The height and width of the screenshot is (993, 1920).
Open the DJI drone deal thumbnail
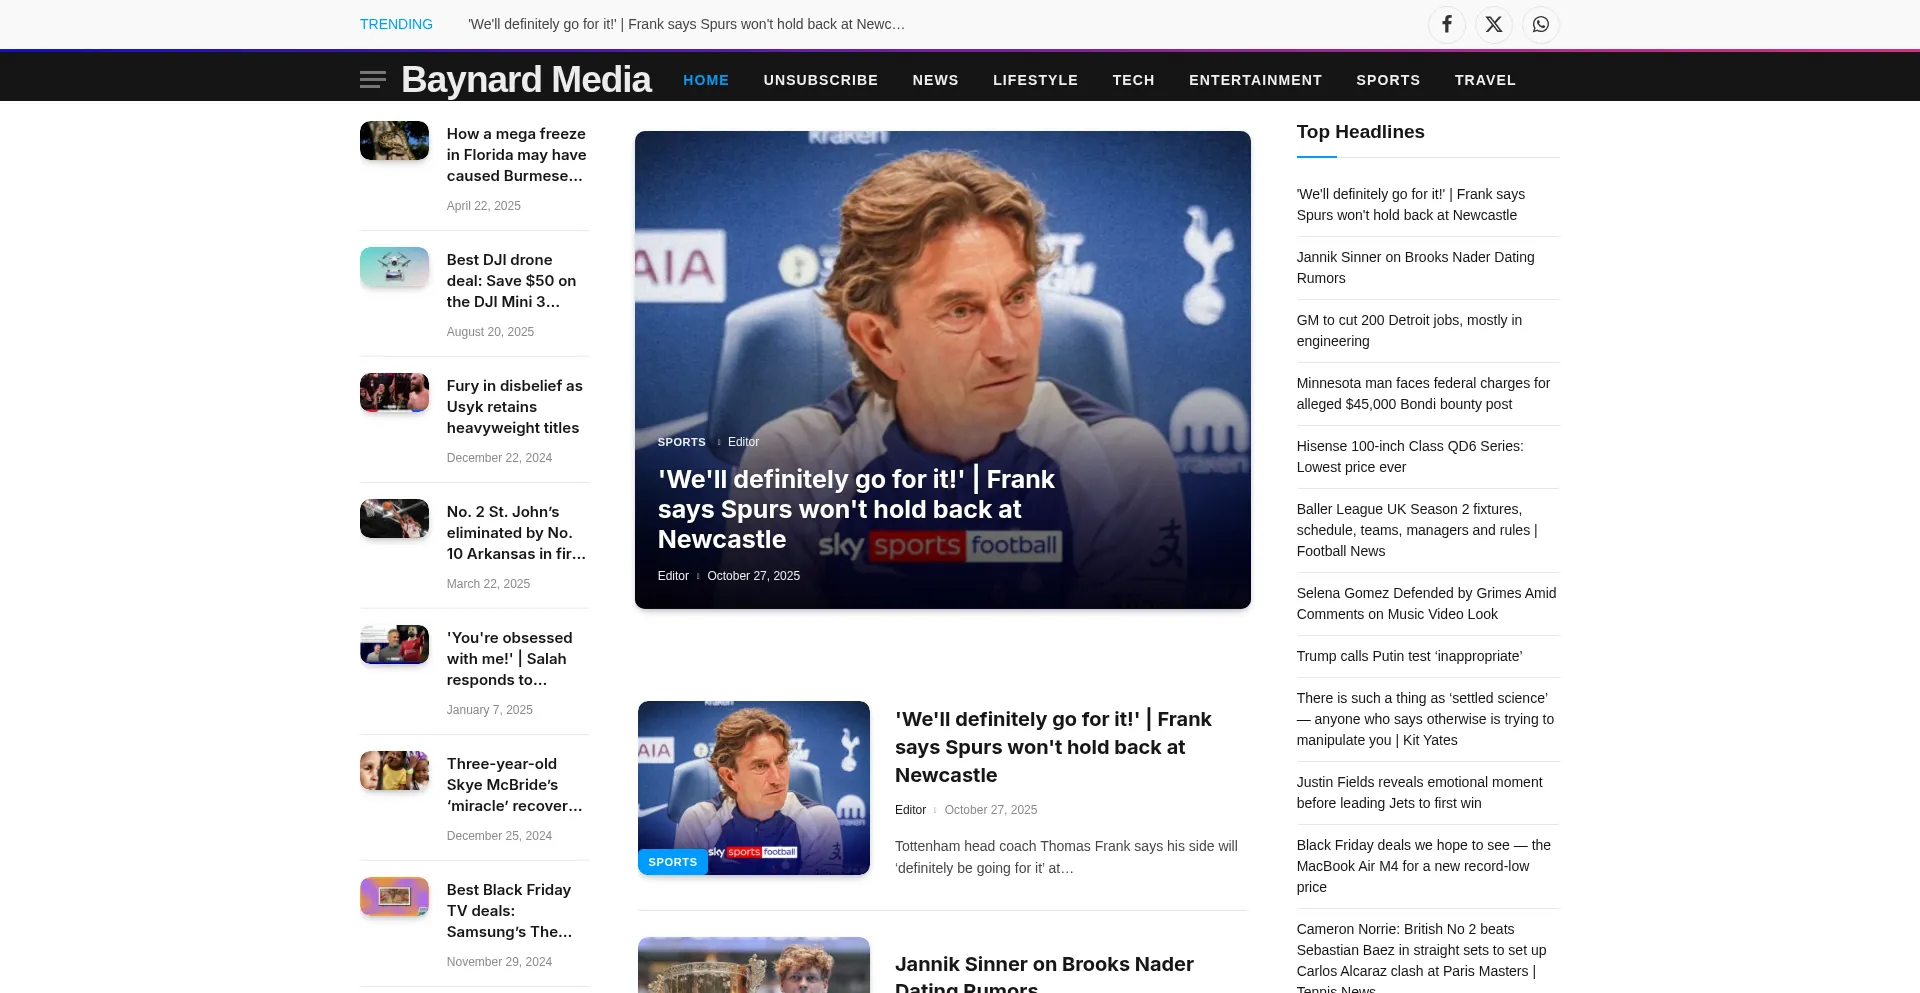tap(394, 267)
